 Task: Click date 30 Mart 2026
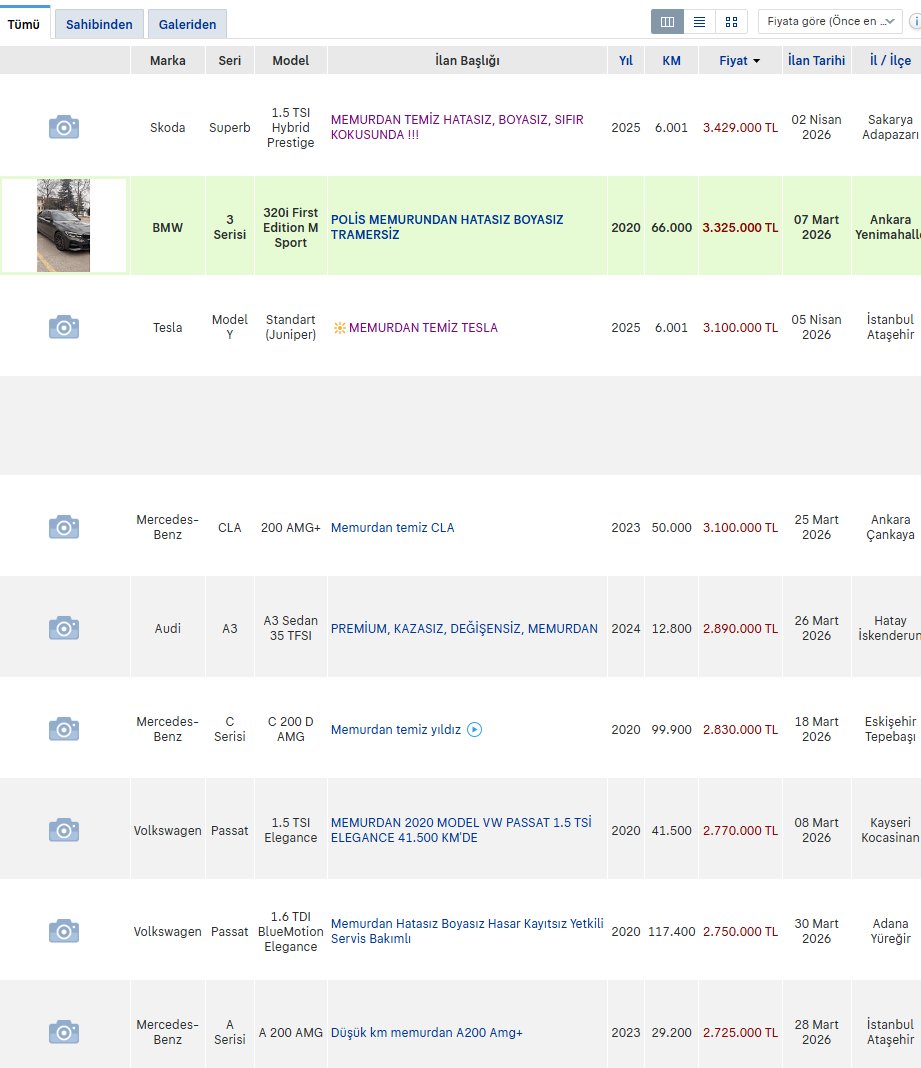816,931
